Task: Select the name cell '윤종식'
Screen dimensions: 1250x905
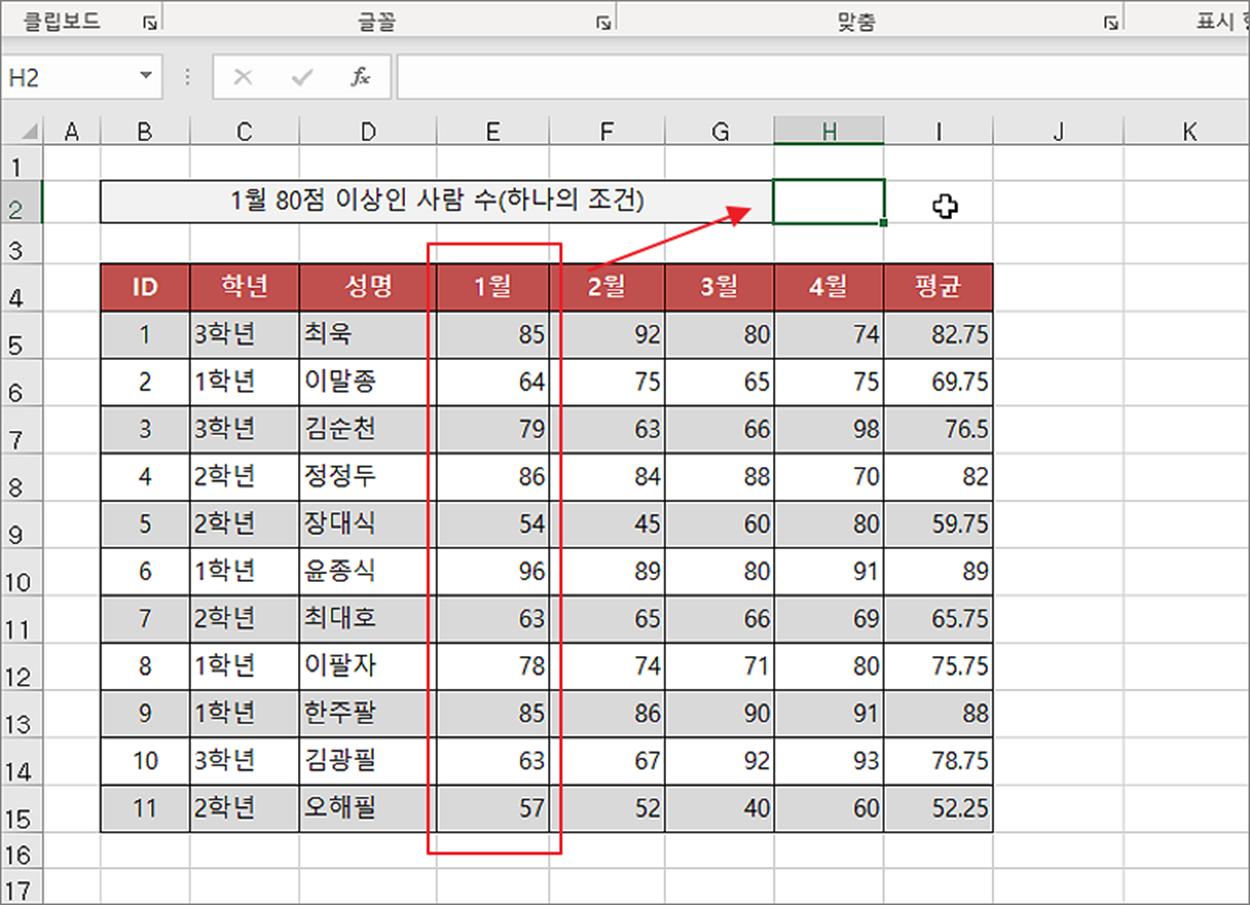Action: [x=368, y=572]
